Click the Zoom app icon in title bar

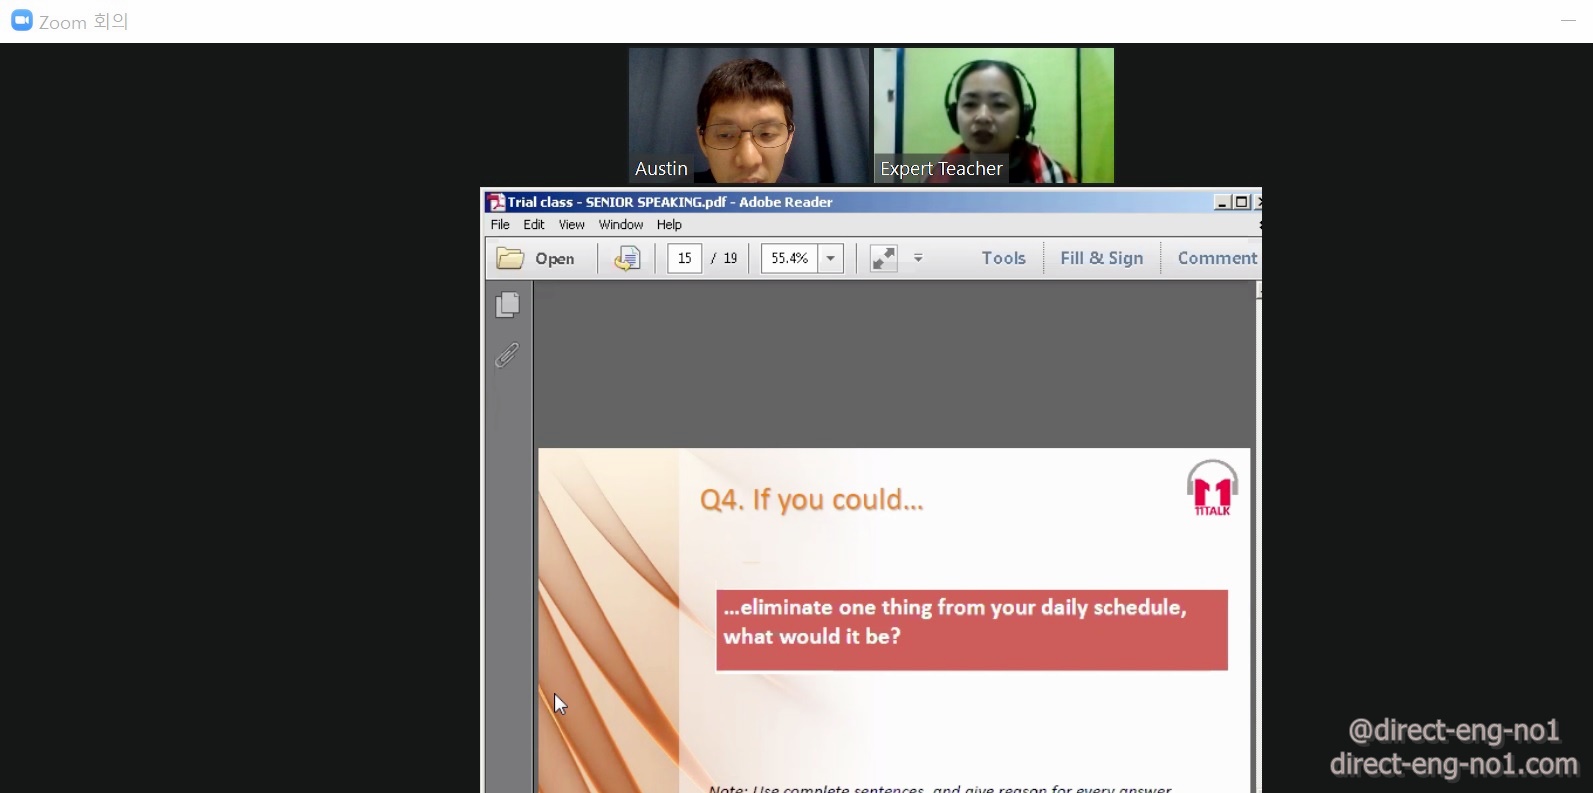21,21
